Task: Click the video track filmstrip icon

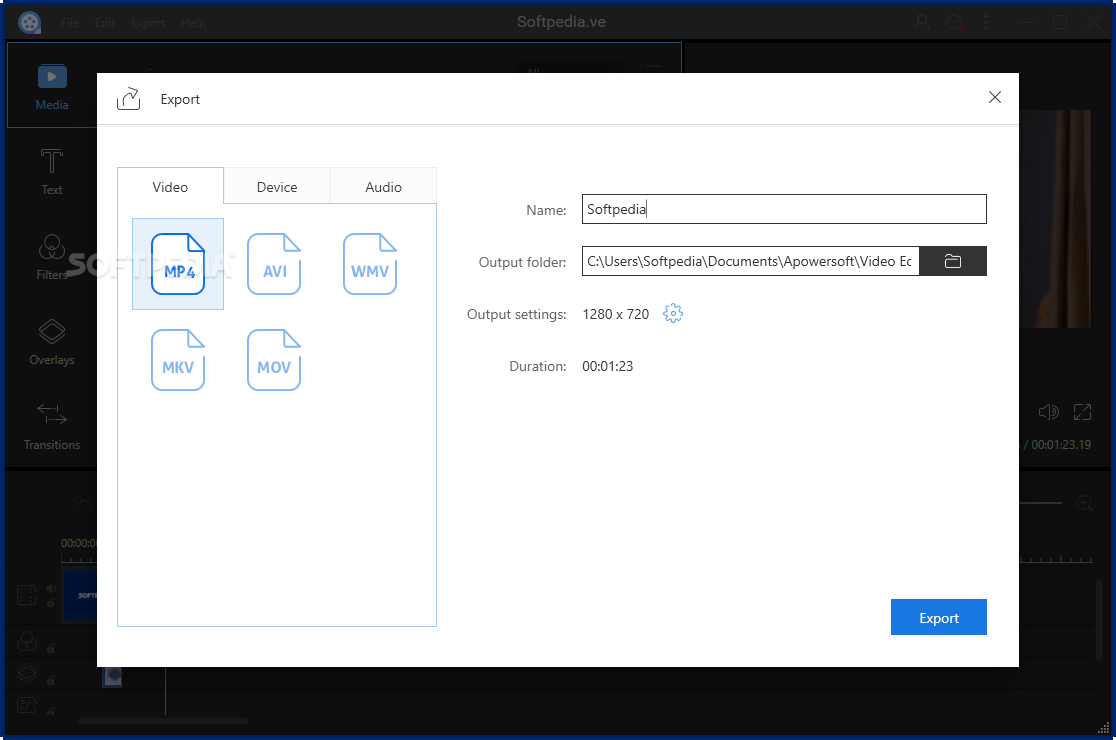Action: coord(26,595)
